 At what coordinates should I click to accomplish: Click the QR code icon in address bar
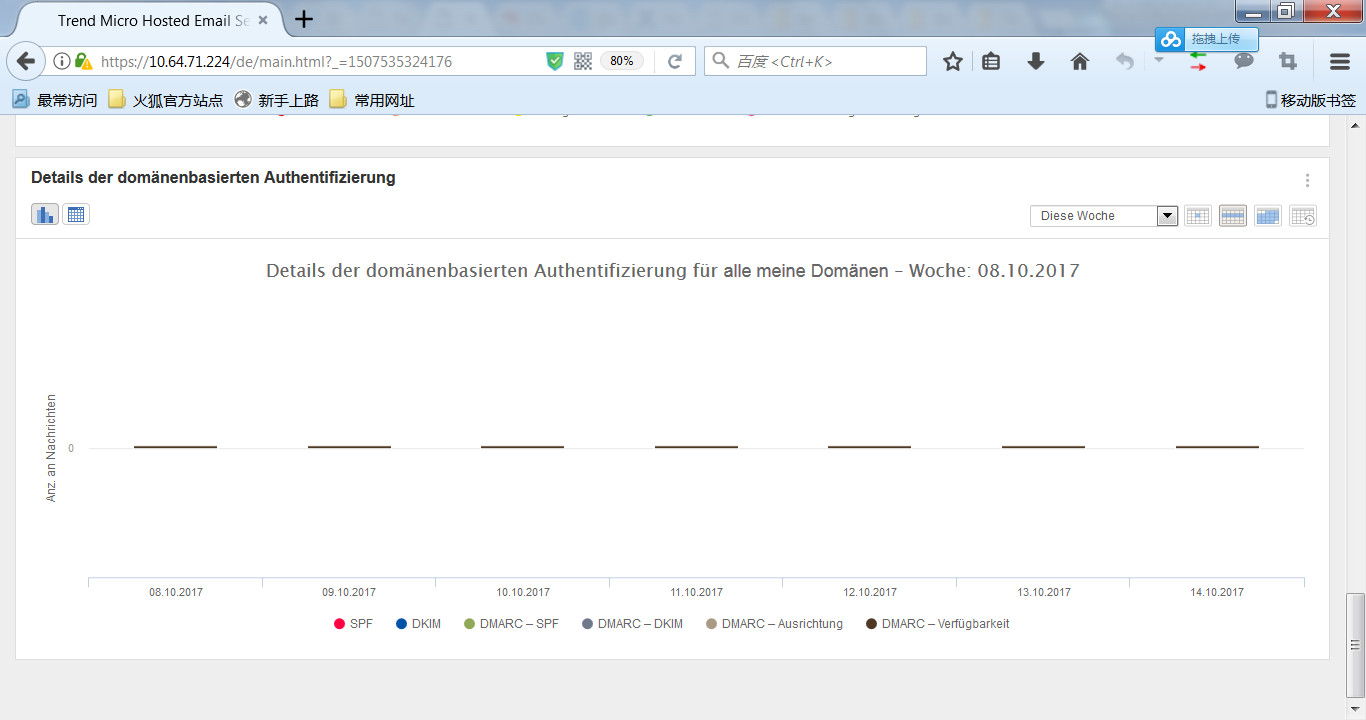(583, 61)
